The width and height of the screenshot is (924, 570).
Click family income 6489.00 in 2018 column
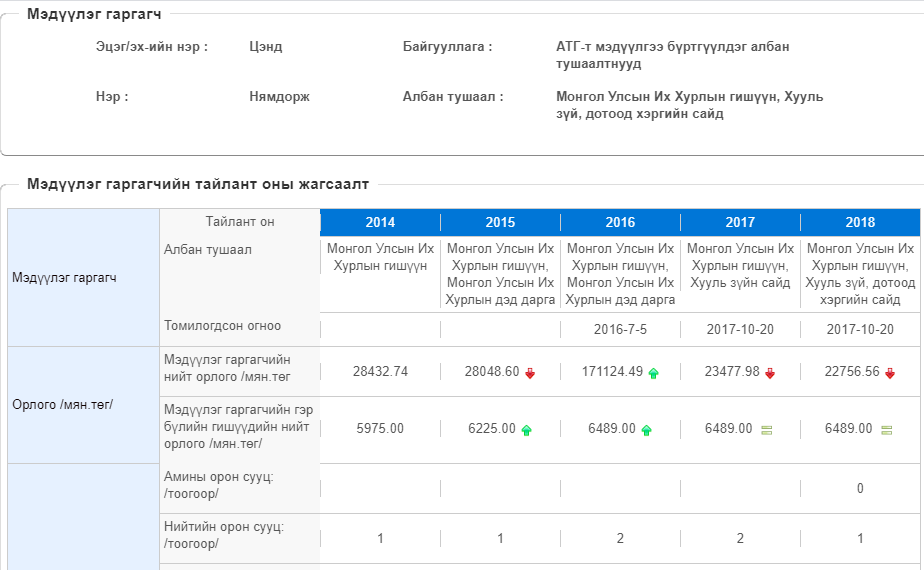click(x=848, y=429)
